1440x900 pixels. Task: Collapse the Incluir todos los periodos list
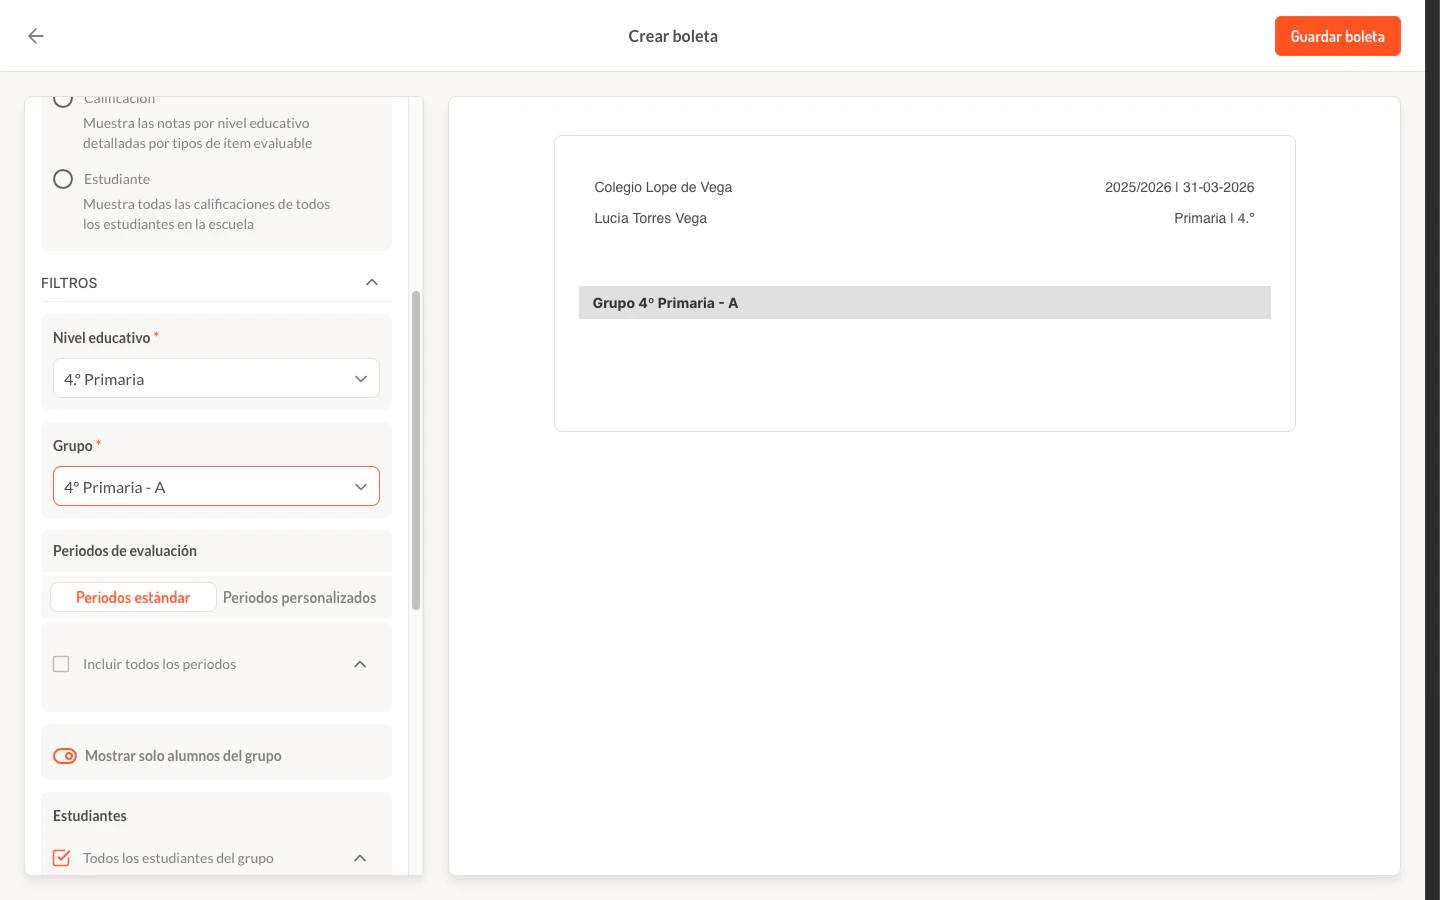click(x=360, y=664)
